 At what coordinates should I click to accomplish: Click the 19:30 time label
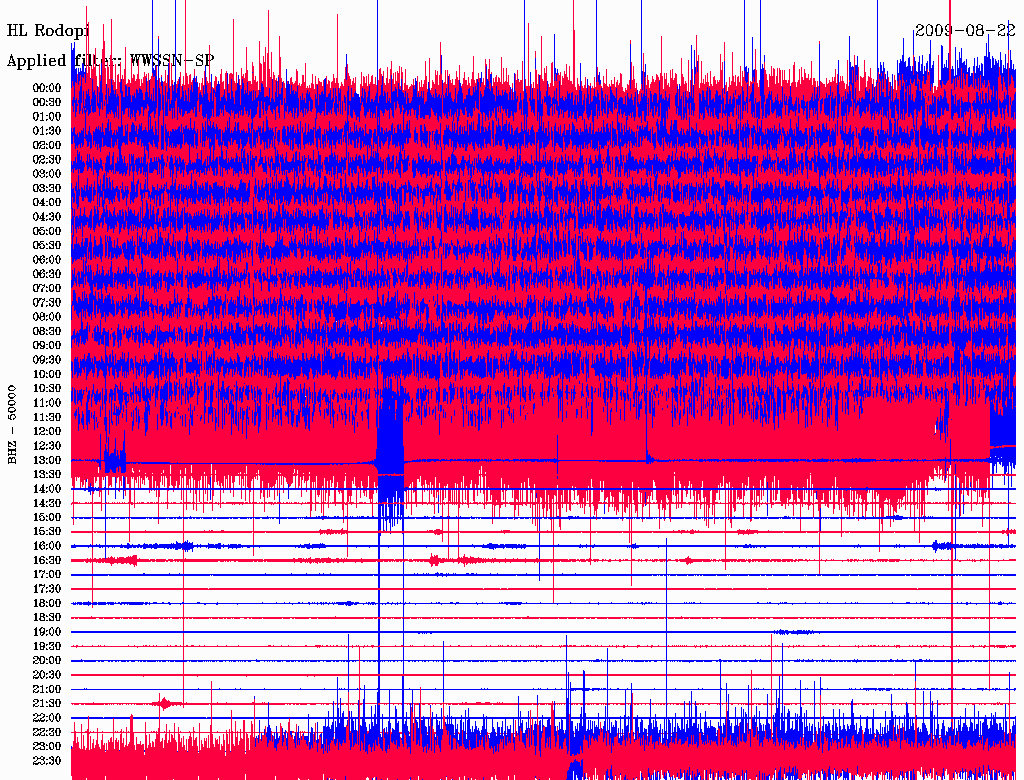click(x=46, y=646)
